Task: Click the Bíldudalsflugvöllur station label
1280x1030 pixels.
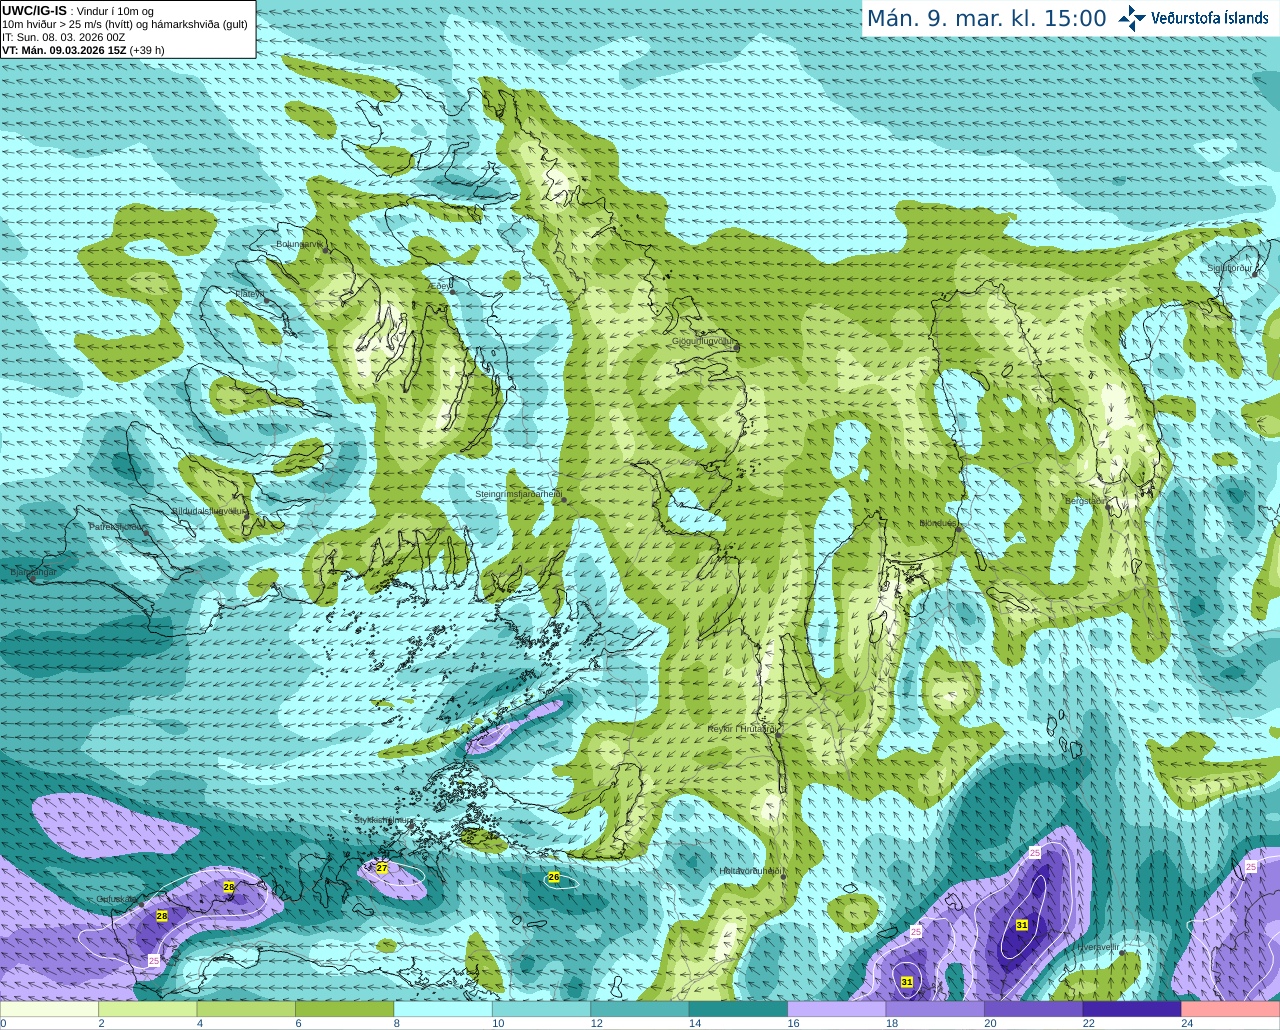Action: 209,510
